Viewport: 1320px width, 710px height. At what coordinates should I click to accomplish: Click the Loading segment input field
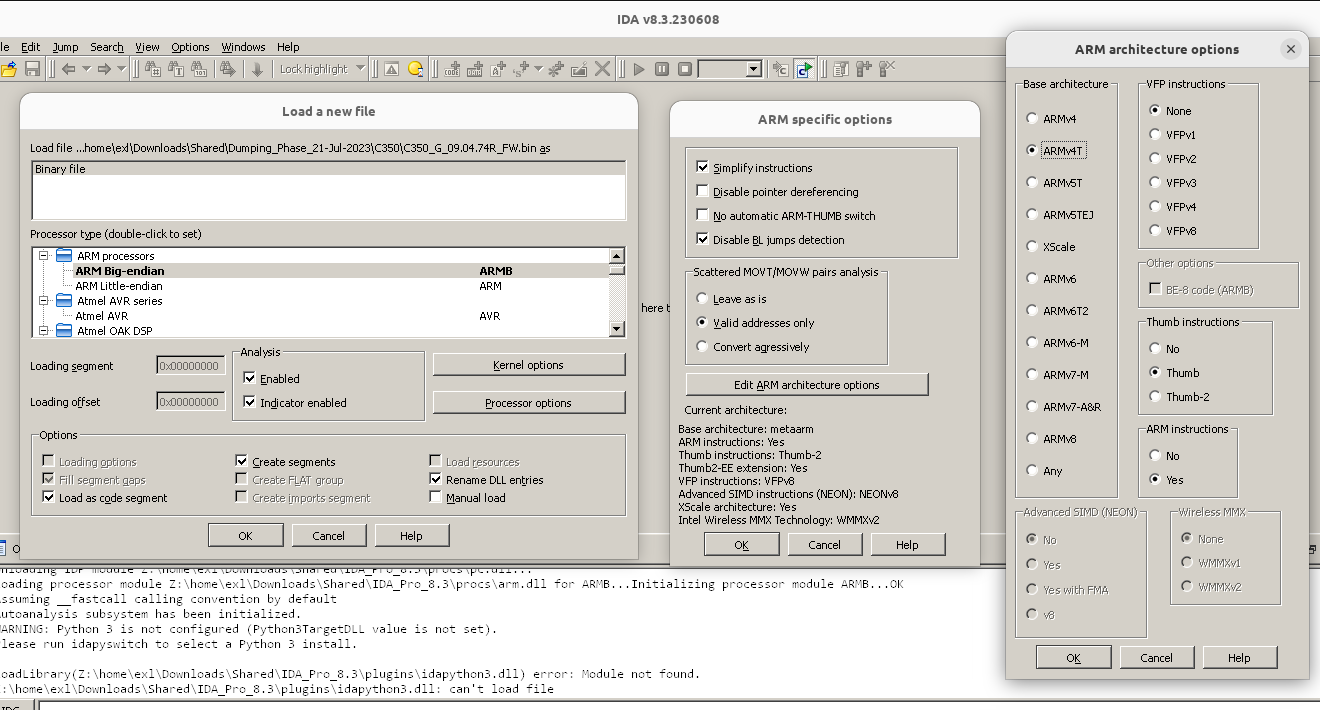[x=191, y=366]
